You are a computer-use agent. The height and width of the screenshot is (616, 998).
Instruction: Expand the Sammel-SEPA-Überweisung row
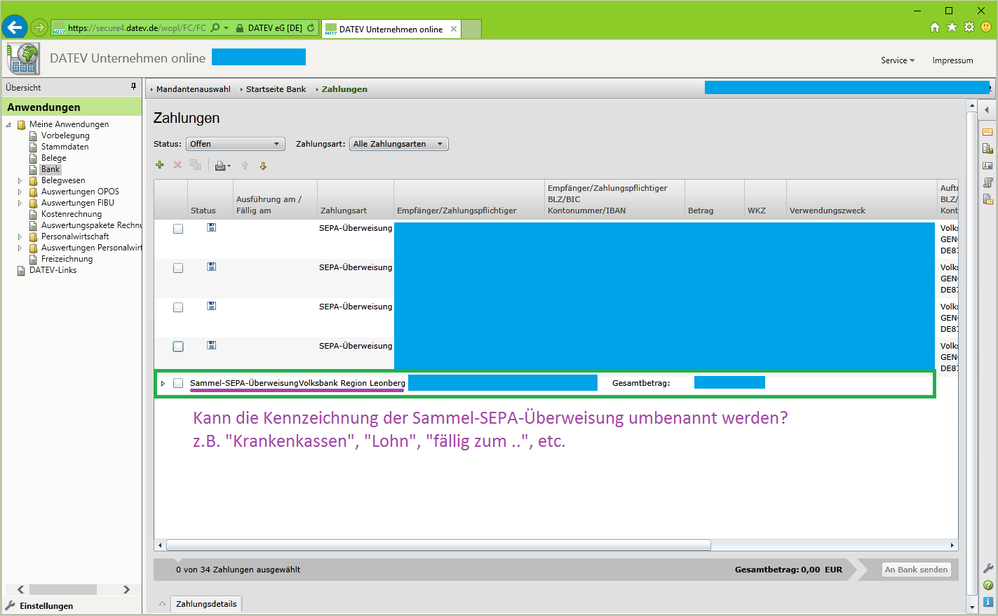tap(163, 383)
